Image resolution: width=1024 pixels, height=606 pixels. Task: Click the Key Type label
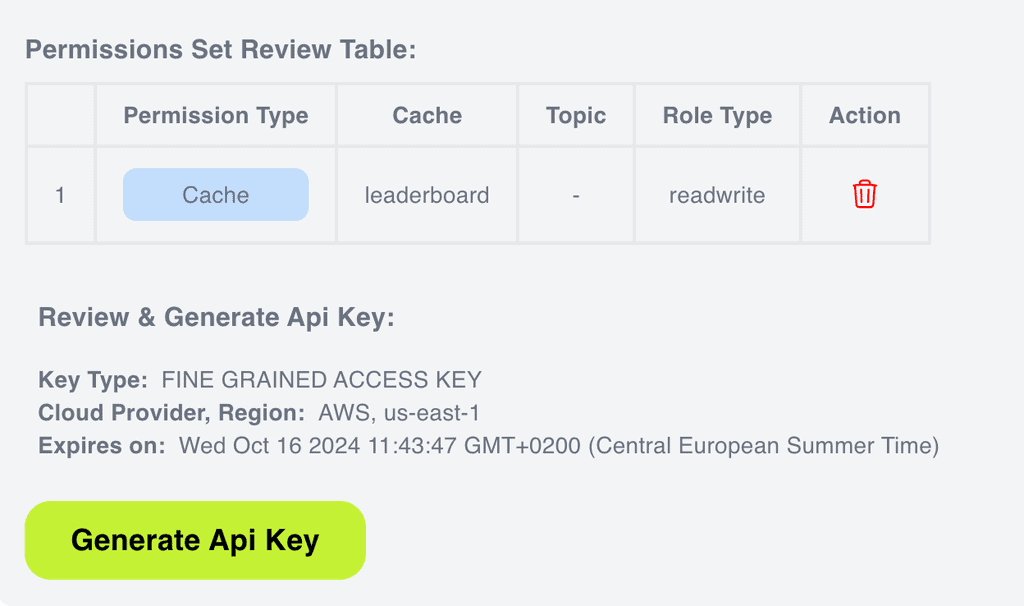(x=93, y=380)
